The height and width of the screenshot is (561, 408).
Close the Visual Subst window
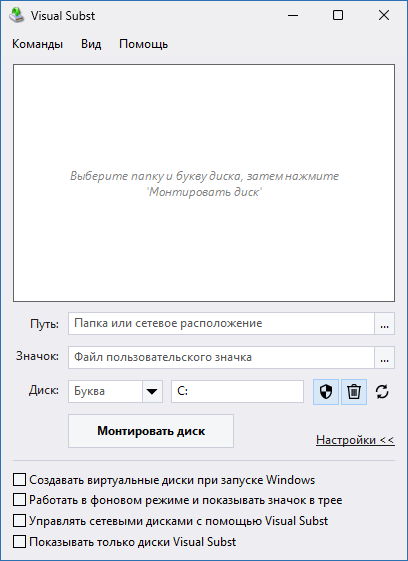pos(384,15)
